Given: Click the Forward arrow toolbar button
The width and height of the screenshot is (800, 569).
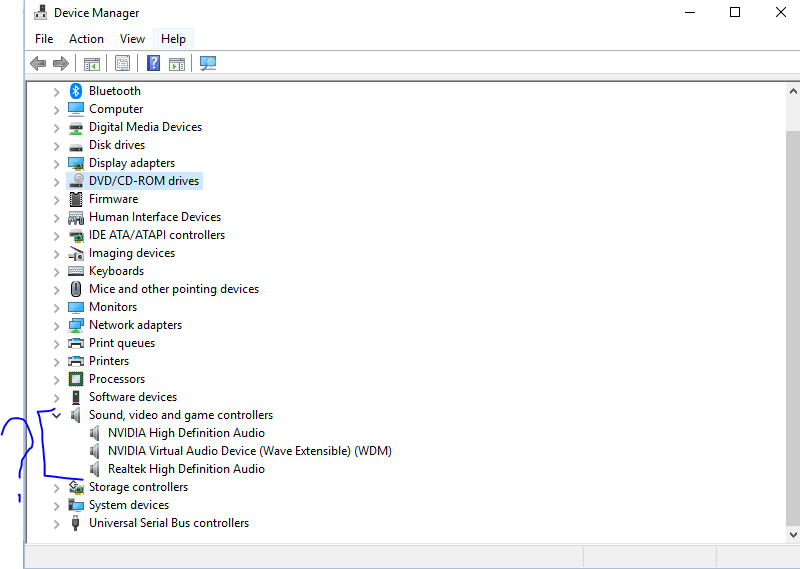Looking at the screenshot, I should click(61, 63).
